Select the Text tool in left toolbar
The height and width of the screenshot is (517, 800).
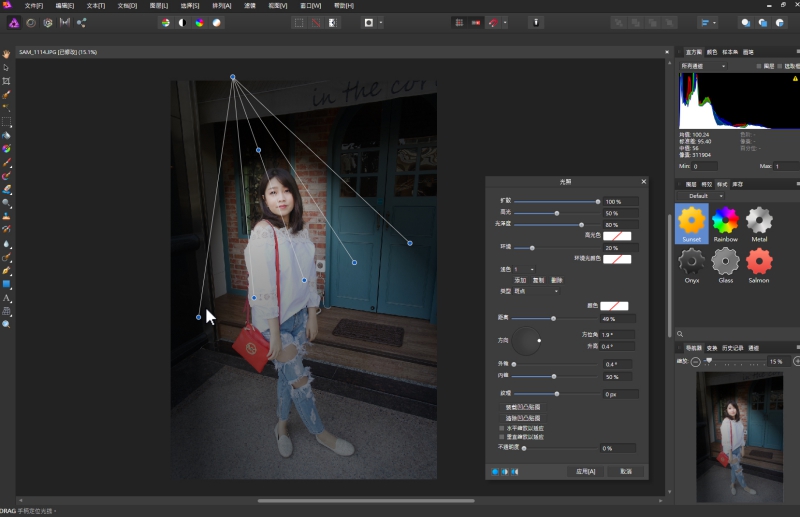(x=6, y=298)
